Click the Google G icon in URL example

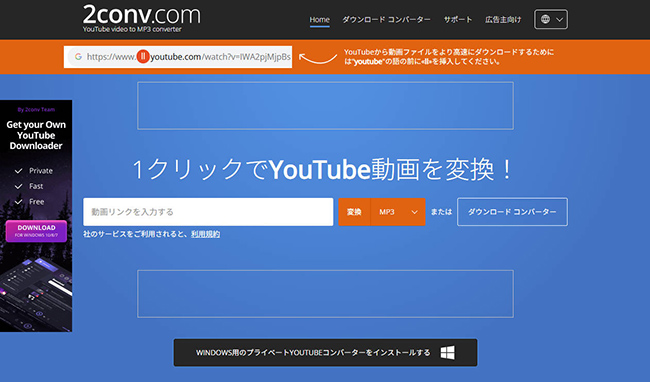(78, 57)
